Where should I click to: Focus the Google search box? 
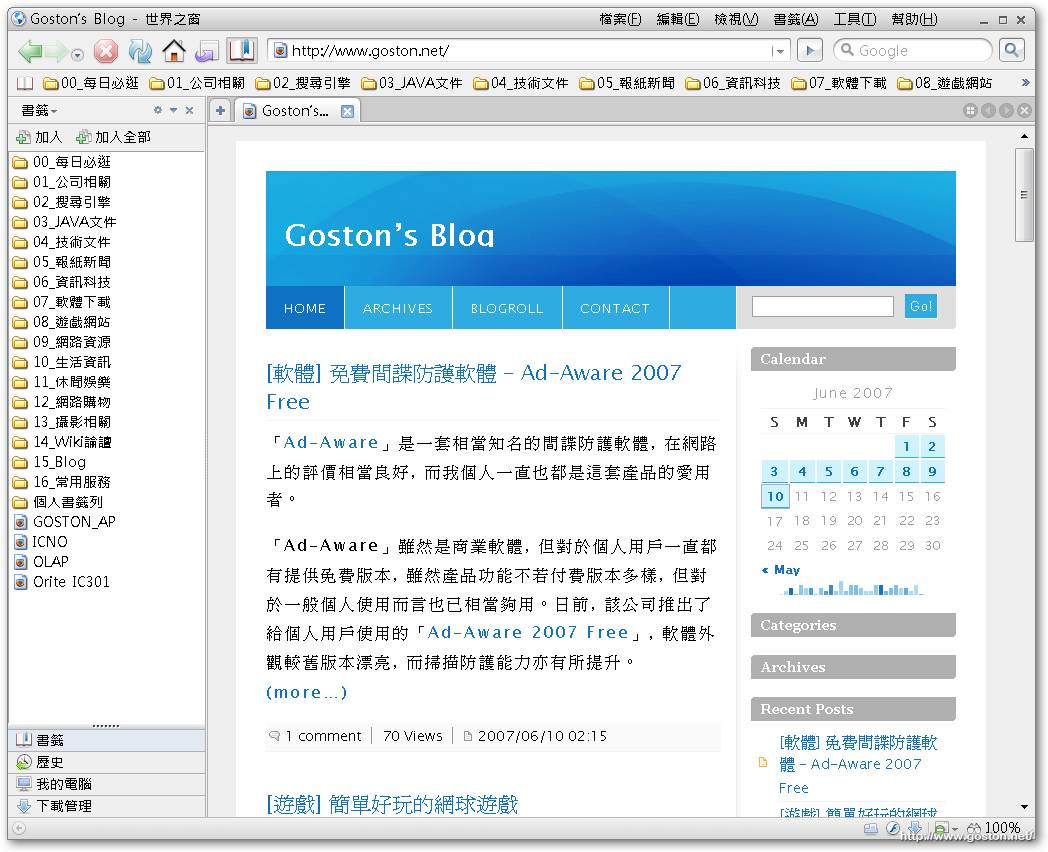912,50
